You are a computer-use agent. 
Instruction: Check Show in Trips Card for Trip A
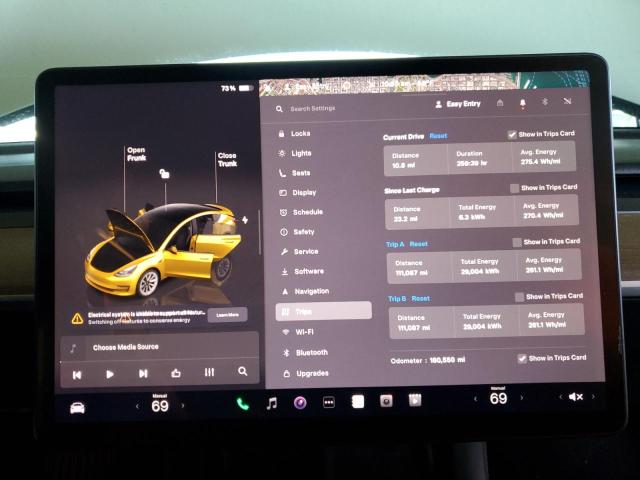click(517, 242)
